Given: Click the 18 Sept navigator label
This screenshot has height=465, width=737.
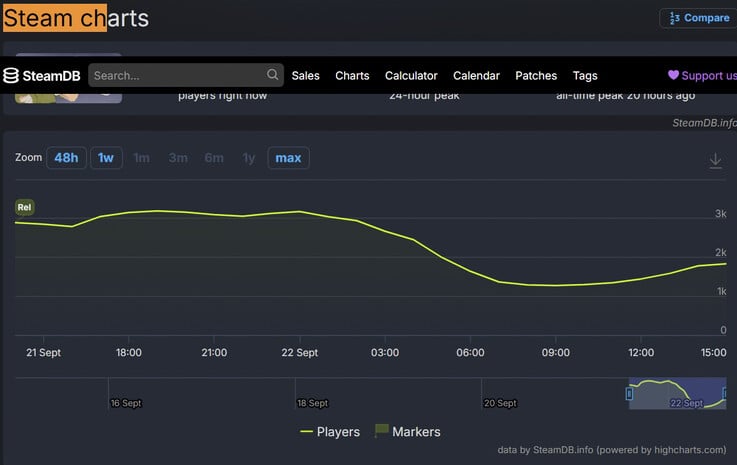Looking at the screenshot, I should pyautogui.click(x=313, y=403).
